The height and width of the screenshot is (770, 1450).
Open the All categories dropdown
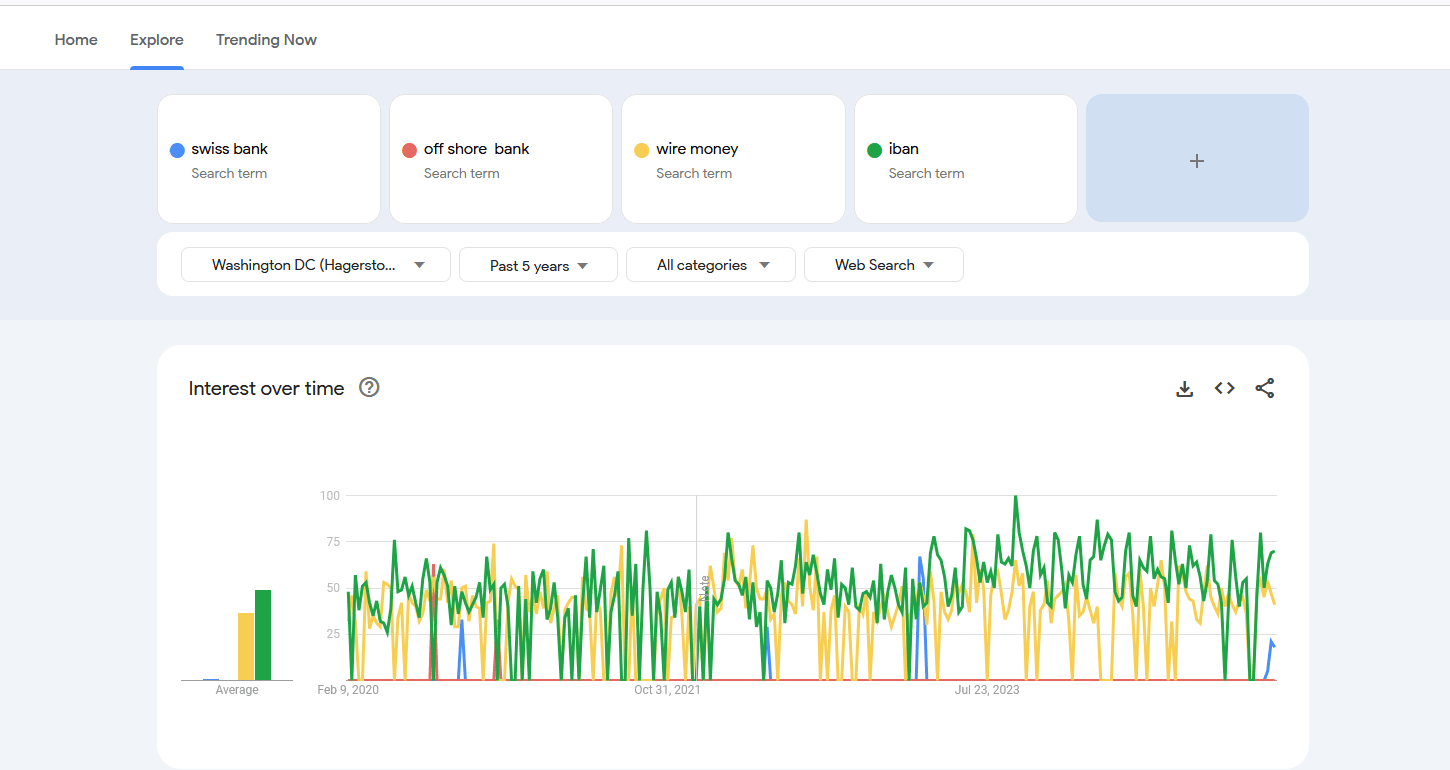(711, 265)
